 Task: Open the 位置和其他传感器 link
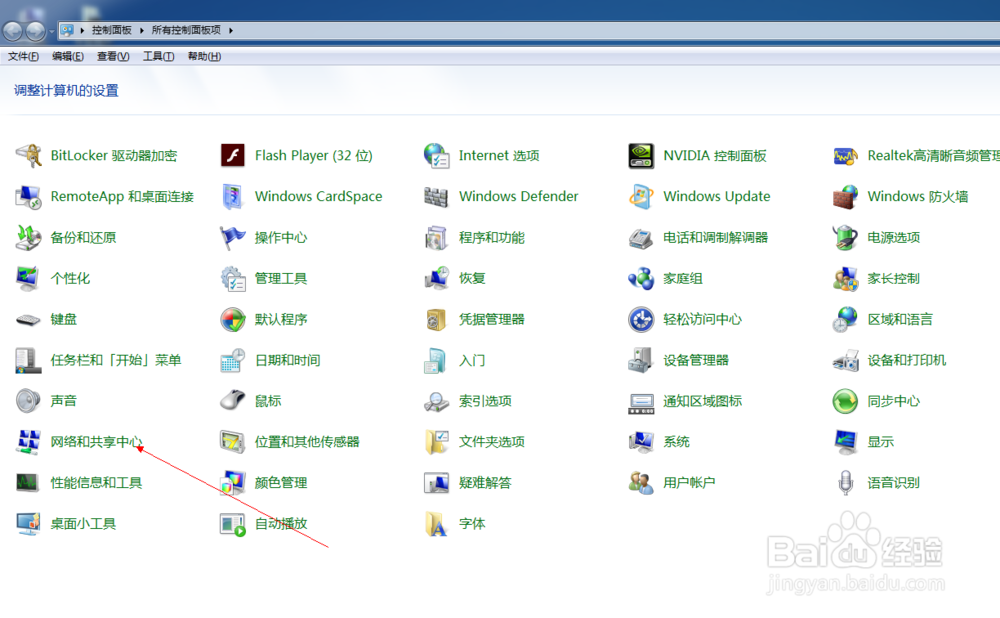307,442
